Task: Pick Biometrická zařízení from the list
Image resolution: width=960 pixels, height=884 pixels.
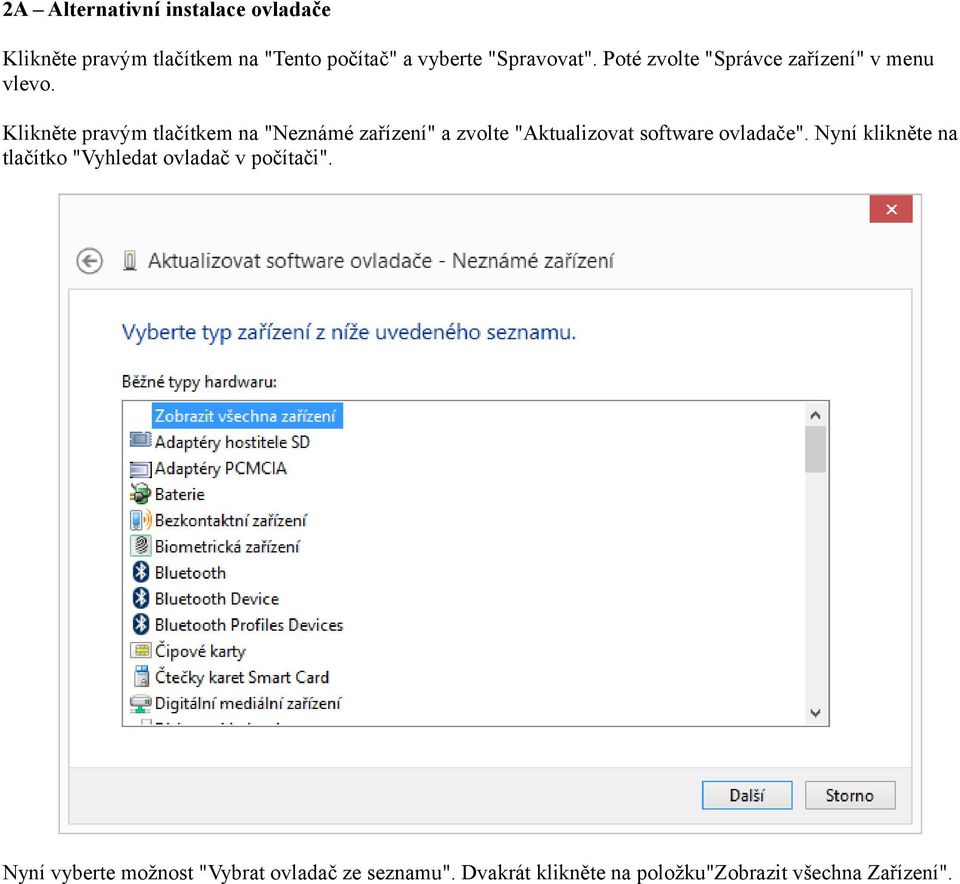Action: 227,547
